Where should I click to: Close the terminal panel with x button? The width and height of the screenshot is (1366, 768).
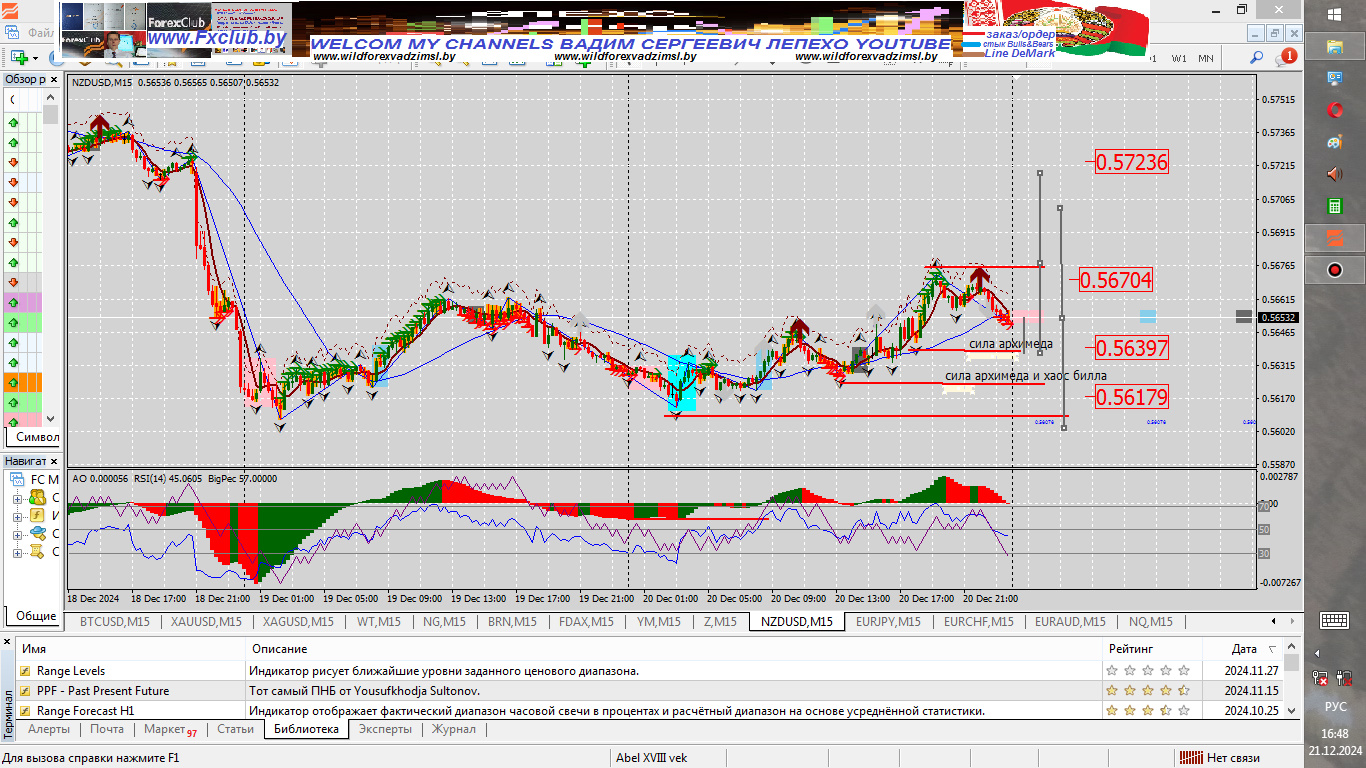(7, 642)
